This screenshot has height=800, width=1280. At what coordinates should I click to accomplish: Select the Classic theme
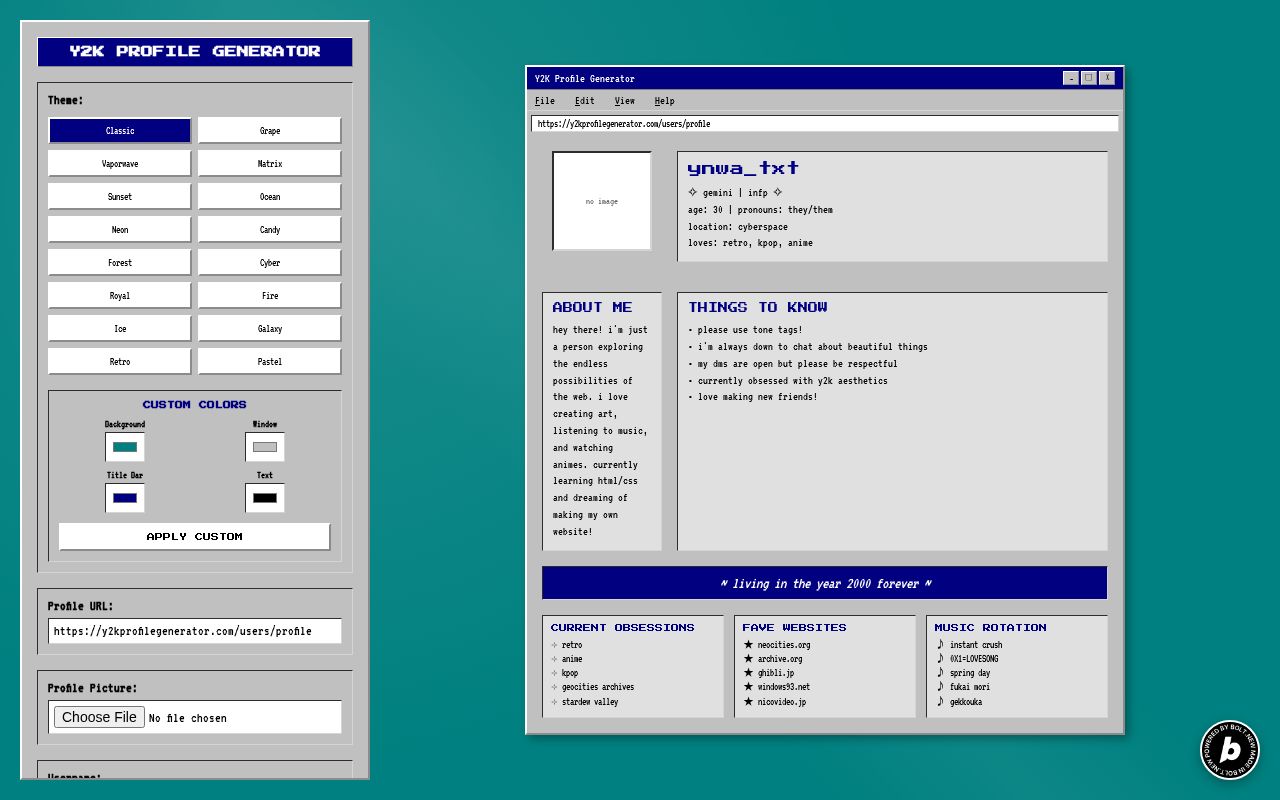[120, 131]
